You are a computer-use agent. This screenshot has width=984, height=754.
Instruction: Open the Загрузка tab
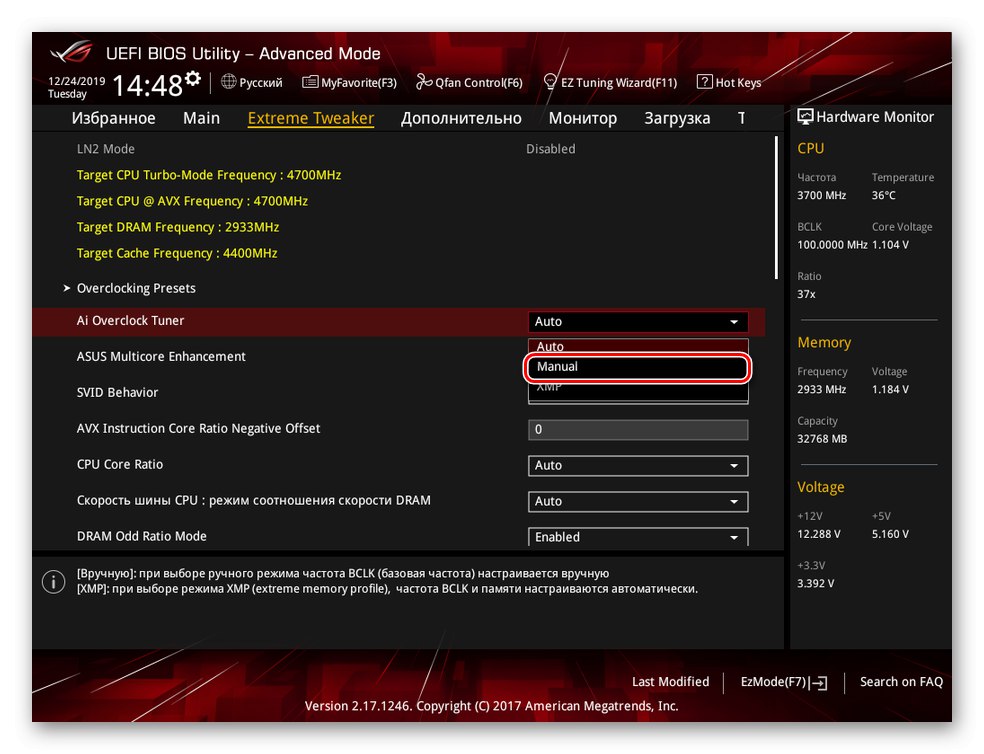click(677, 118)
